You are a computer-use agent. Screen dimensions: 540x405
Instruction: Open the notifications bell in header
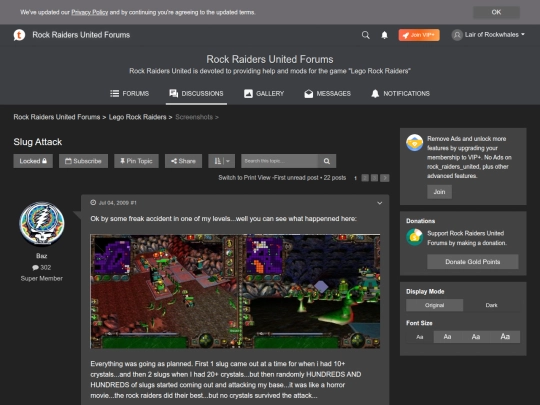click(x=384, y=35)
